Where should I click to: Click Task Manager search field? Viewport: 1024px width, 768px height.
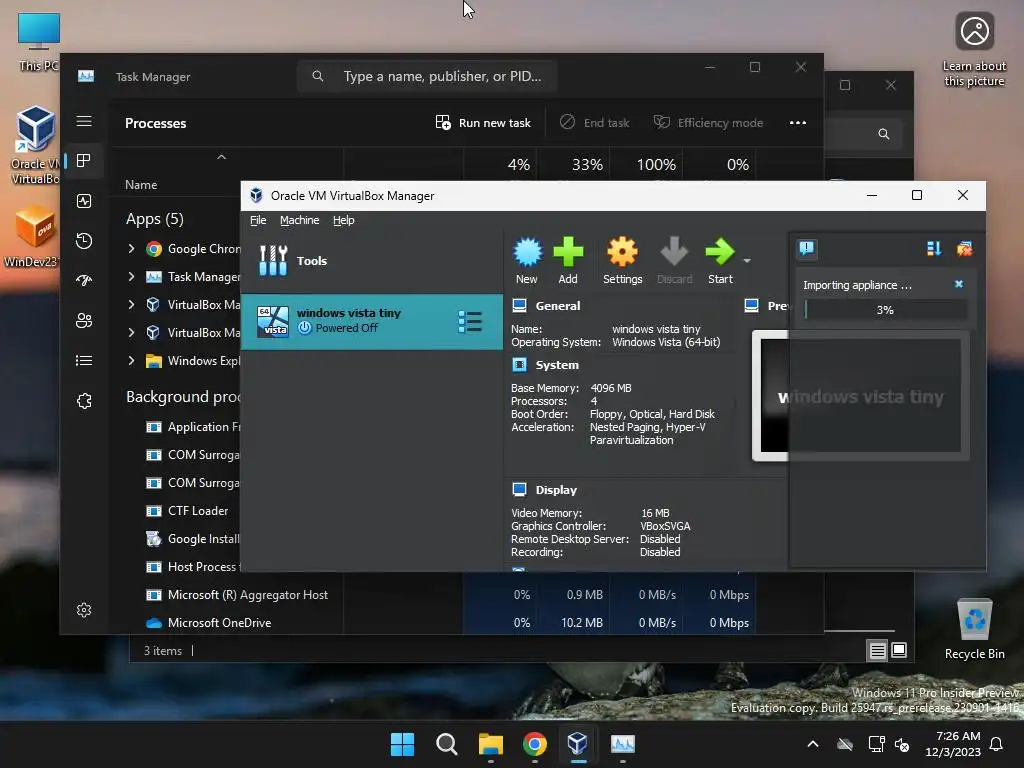click(x=428, y=76)
